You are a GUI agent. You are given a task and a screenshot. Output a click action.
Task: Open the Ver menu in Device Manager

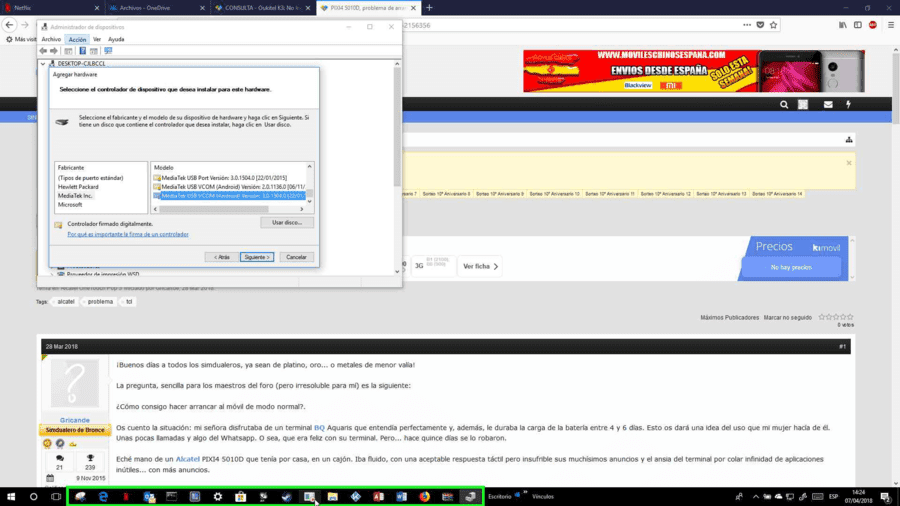coord(96,39)
